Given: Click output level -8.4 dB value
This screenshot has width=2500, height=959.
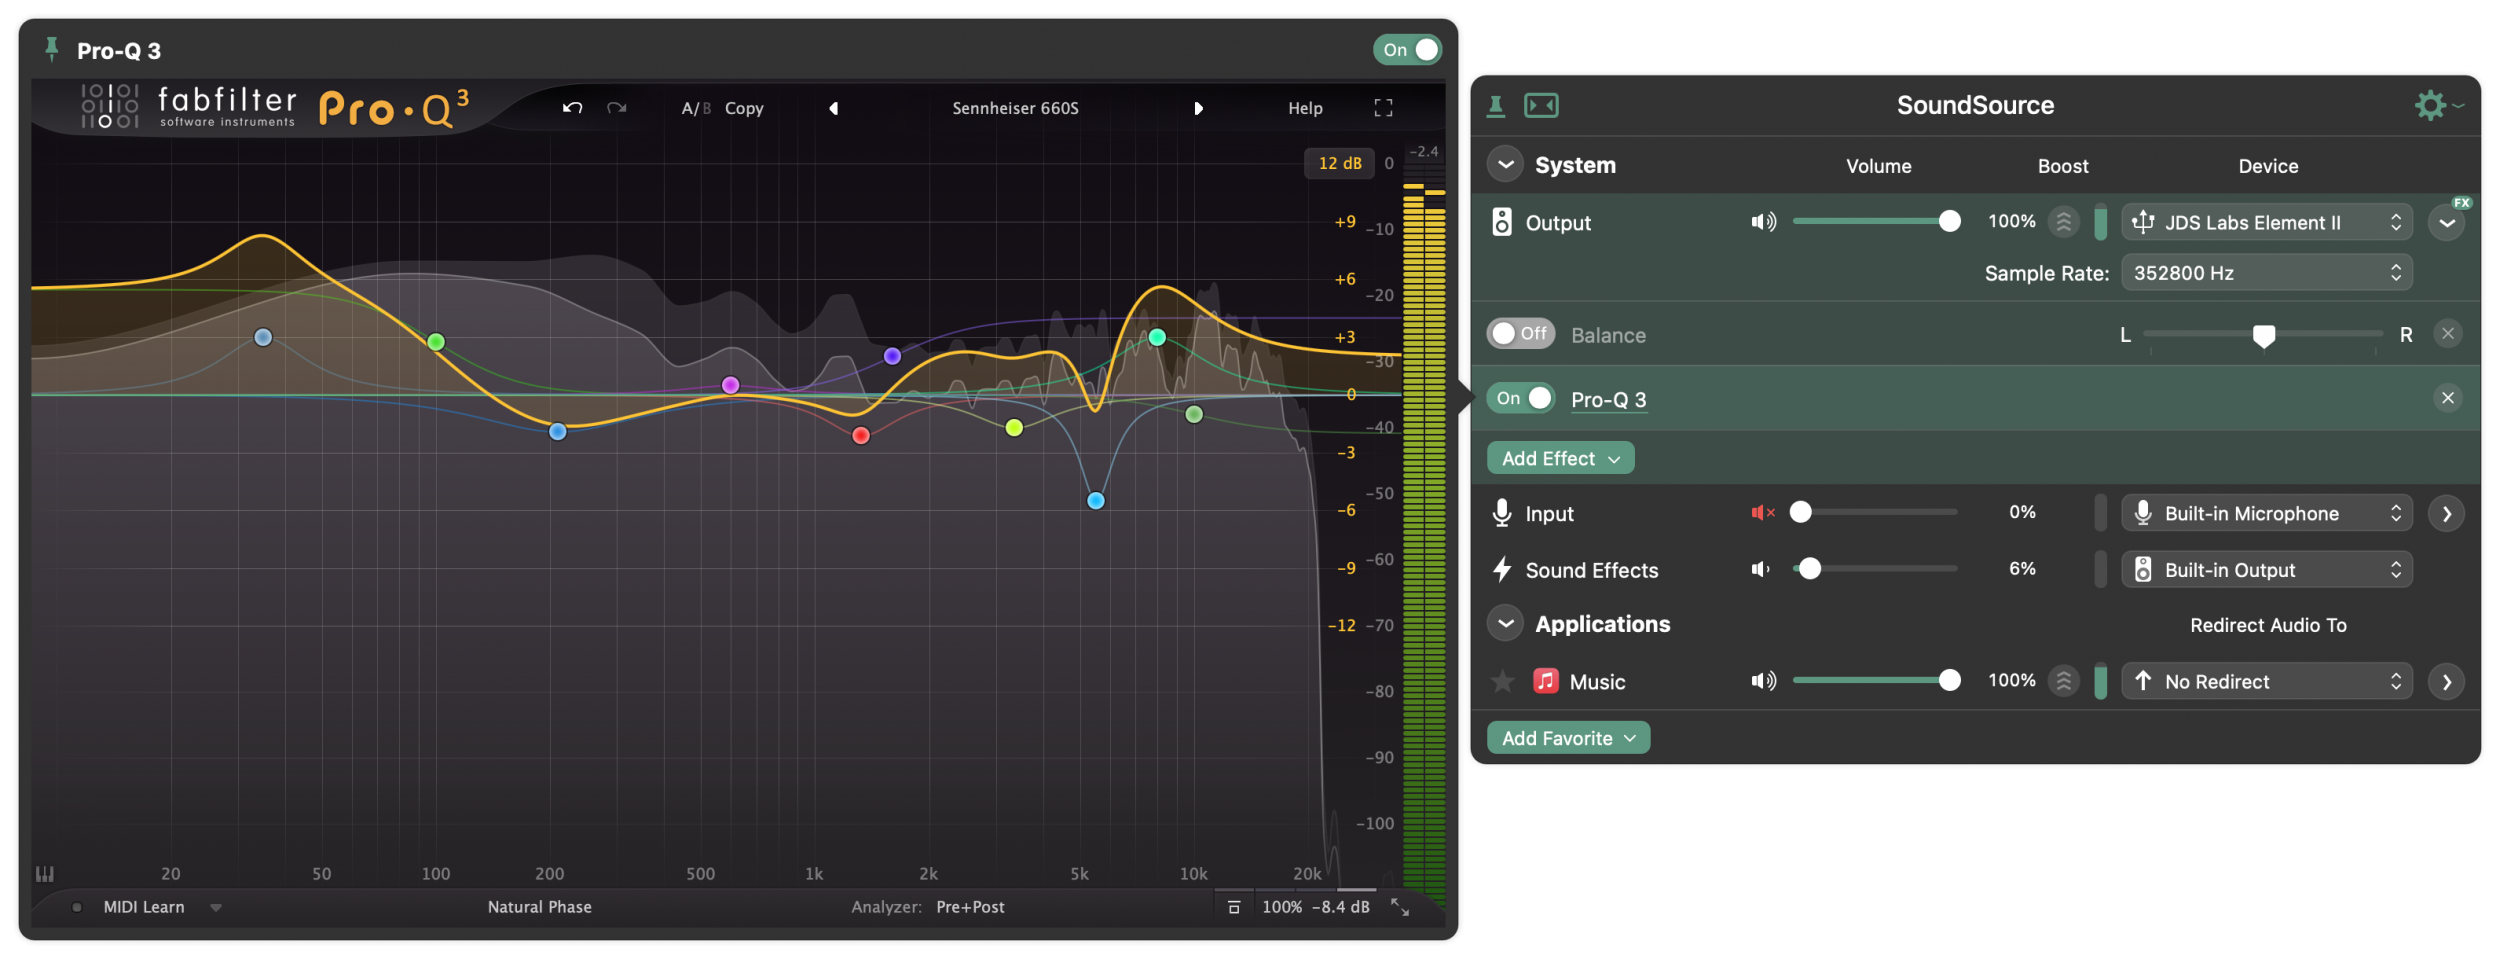Looking at the screenshot, I should point(1340,907).
